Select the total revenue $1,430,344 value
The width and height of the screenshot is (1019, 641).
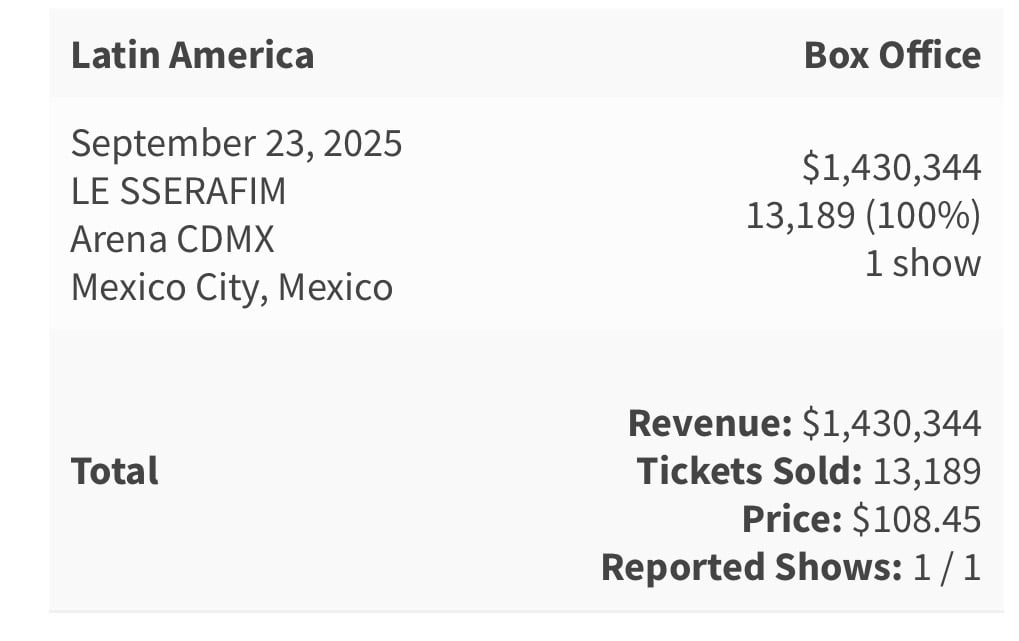click(x=891, y=424)
